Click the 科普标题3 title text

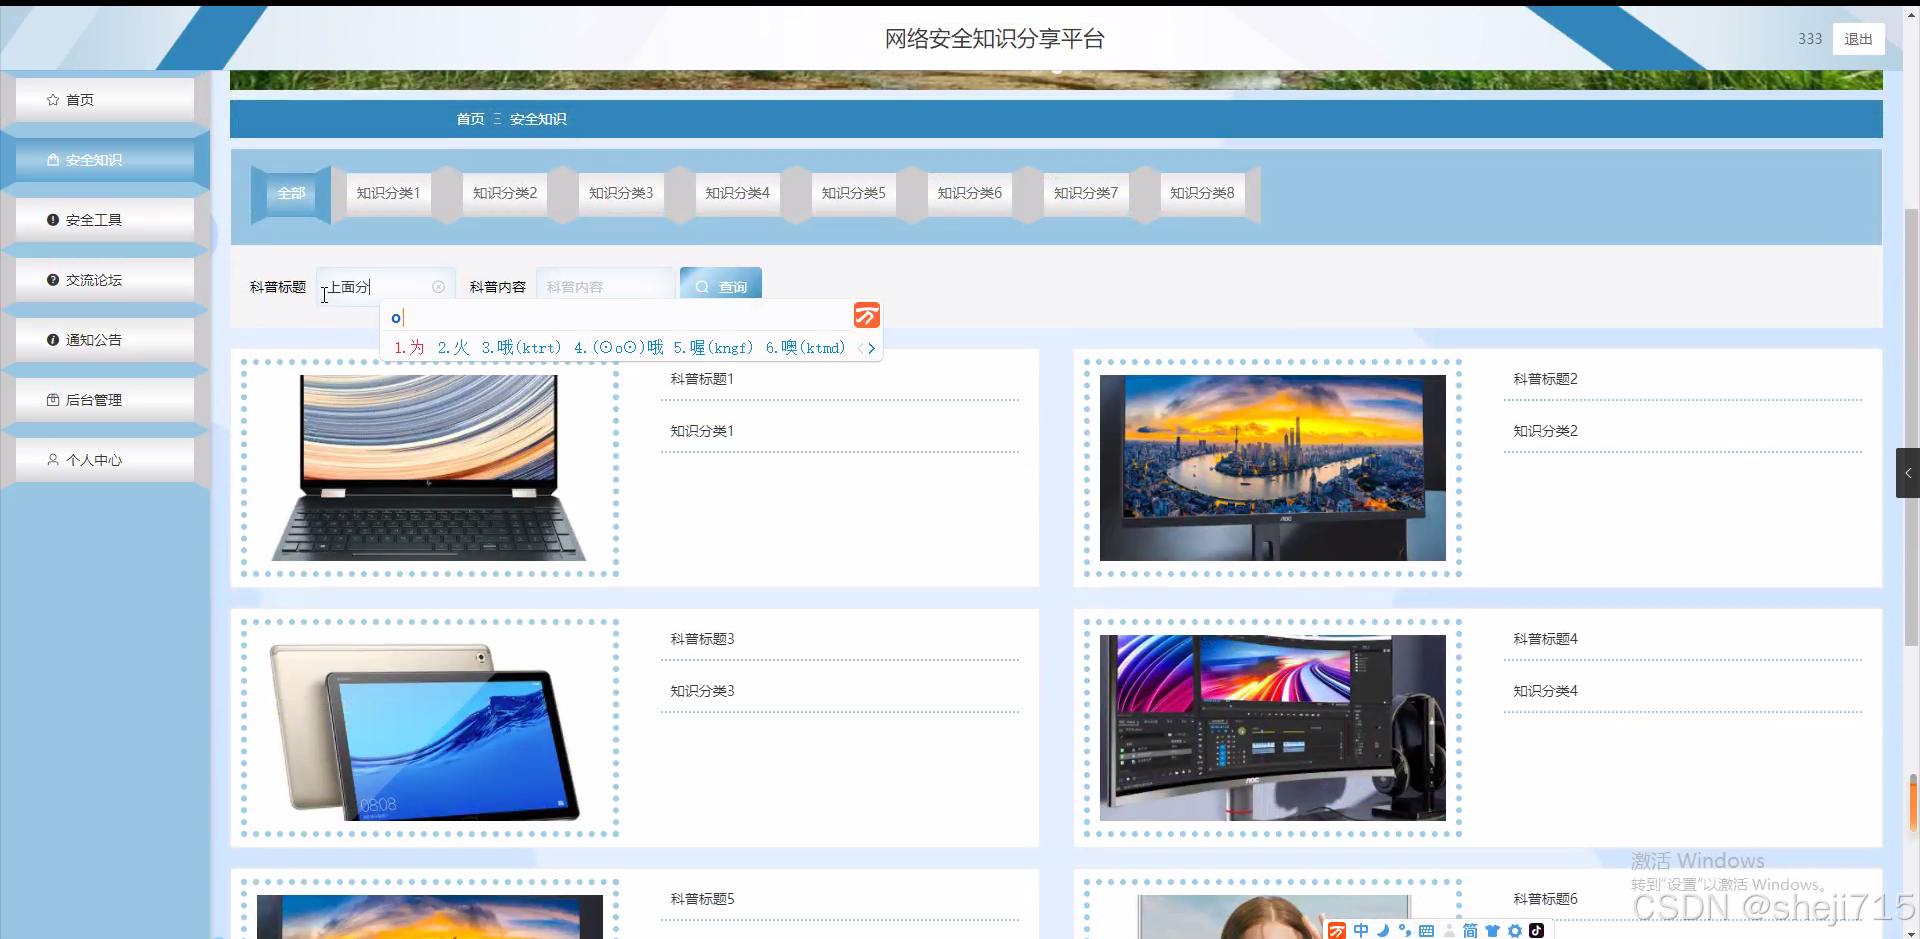(x=702, y=639)
